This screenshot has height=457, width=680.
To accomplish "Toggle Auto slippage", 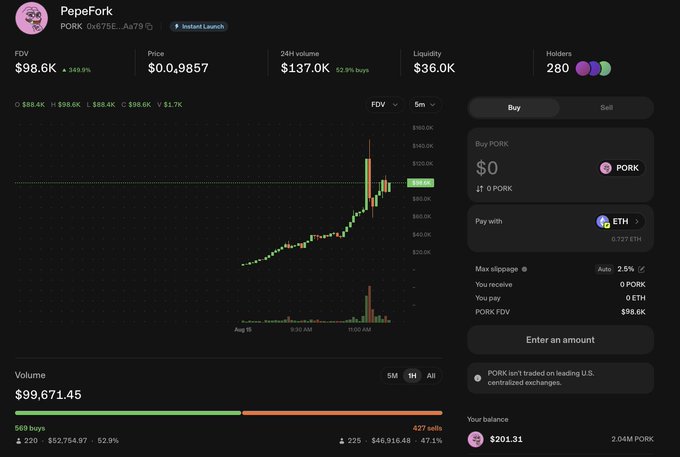I will point(604,269).
